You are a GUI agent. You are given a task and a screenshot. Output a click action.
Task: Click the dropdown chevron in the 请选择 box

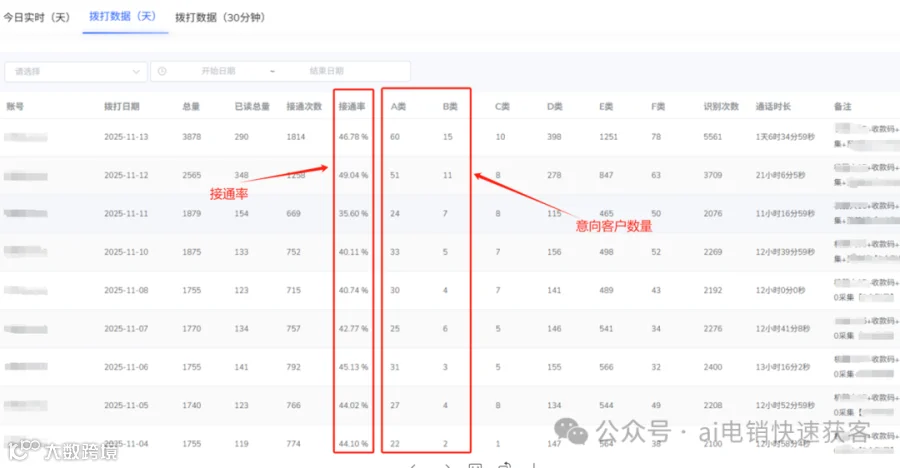point(136,71)
